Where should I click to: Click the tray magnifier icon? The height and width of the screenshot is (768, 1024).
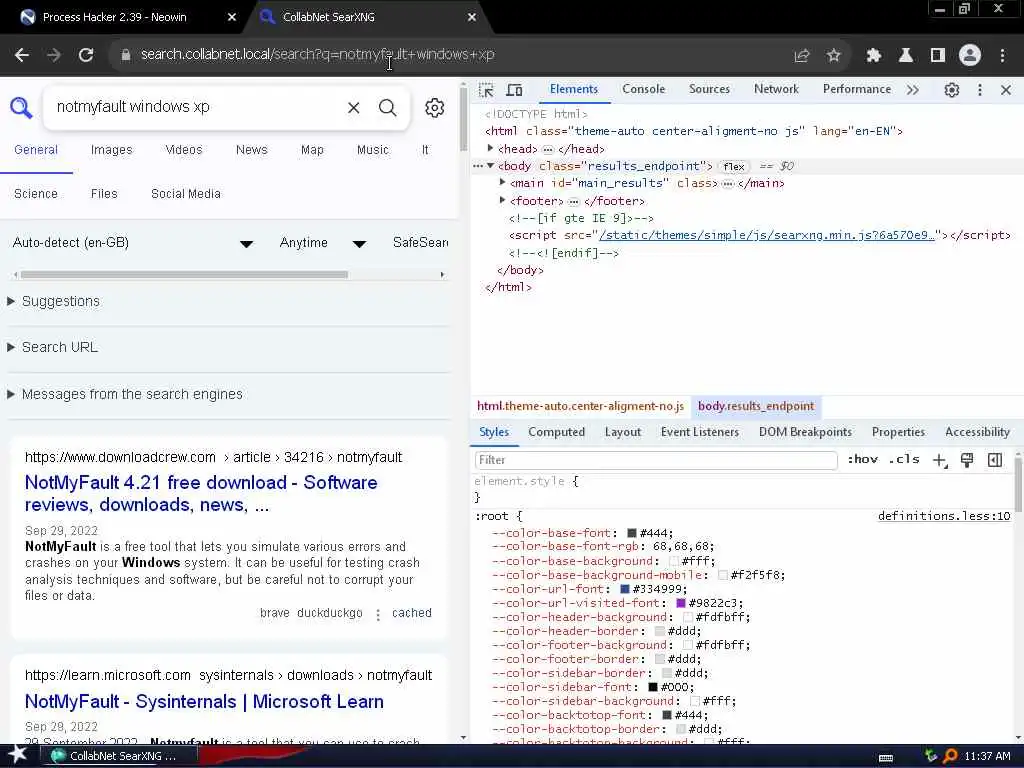tap(950, 756)
